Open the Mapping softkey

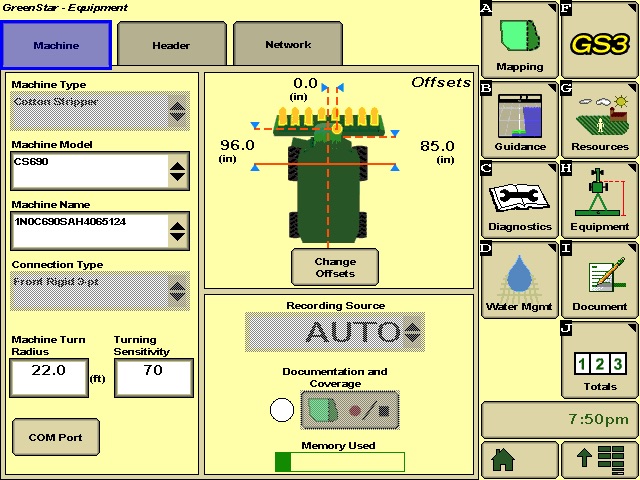(519, 40)
